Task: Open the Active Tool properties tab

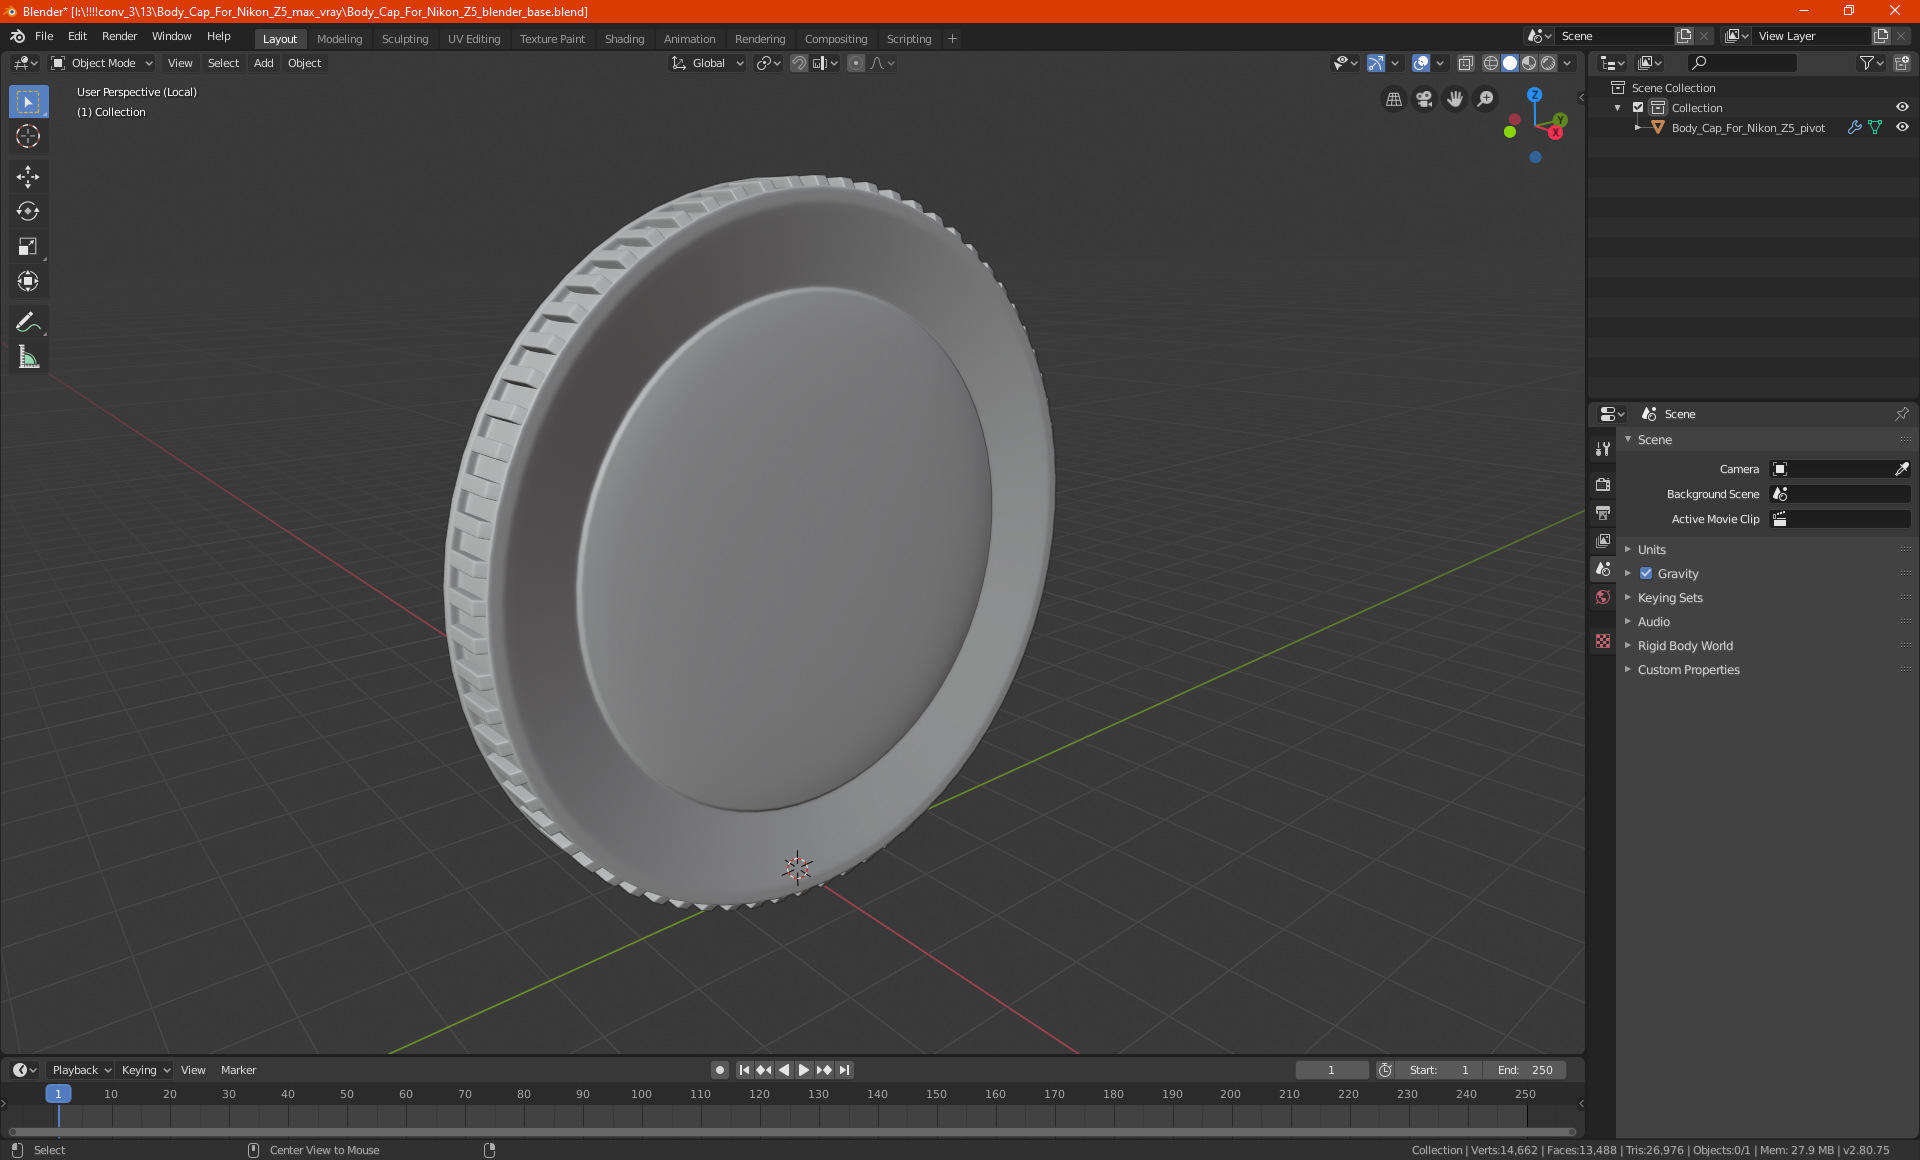Action: [1603, 449]
